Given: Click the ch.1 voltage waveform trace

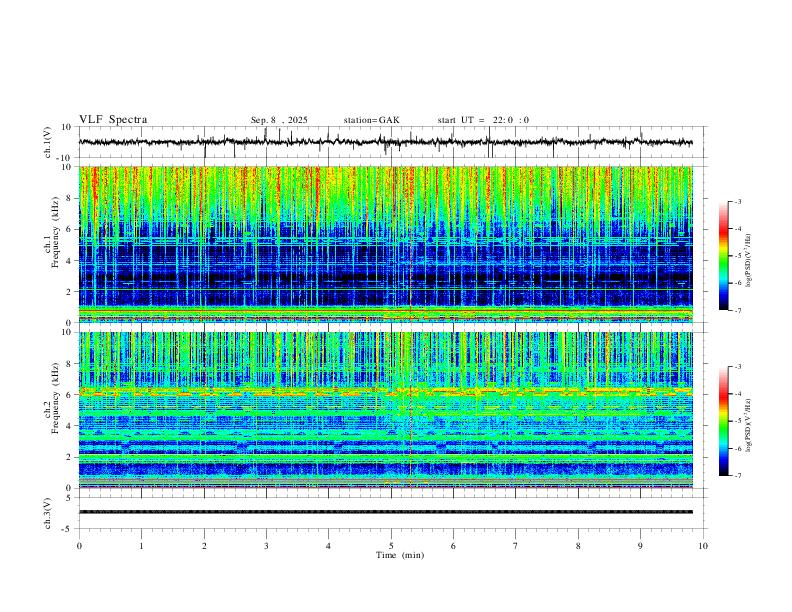Looking at the screenshot, I should pos(386,142).
